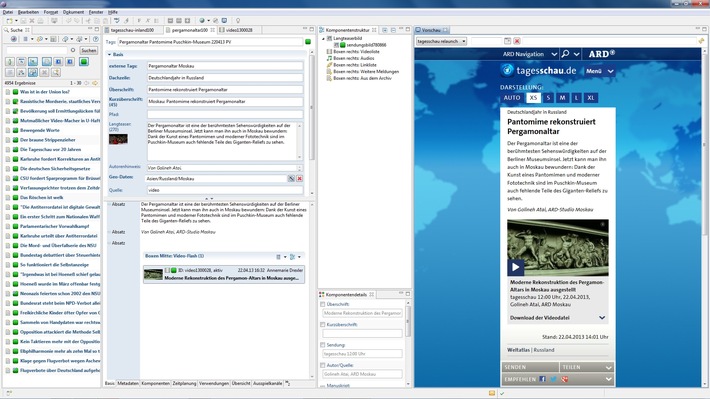Open the Metadaten bottom tab
710x399 pixels.
tap(128, 384)
